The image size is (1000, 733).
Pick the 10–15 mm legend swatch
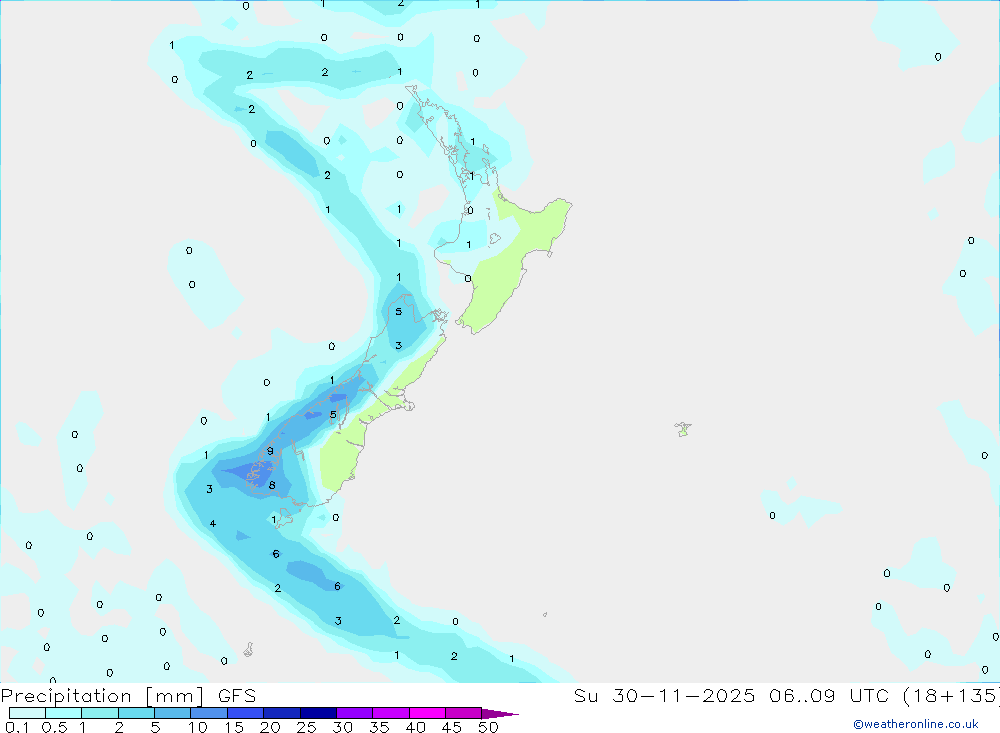(x=209, y=713)
